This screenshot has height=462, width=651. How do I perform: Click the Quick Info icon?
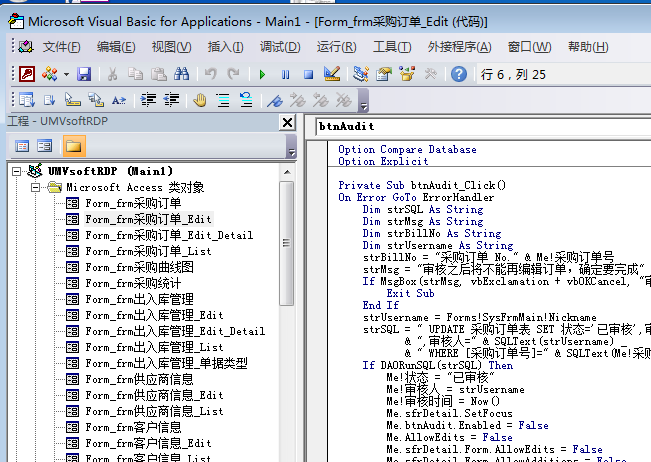73,100
